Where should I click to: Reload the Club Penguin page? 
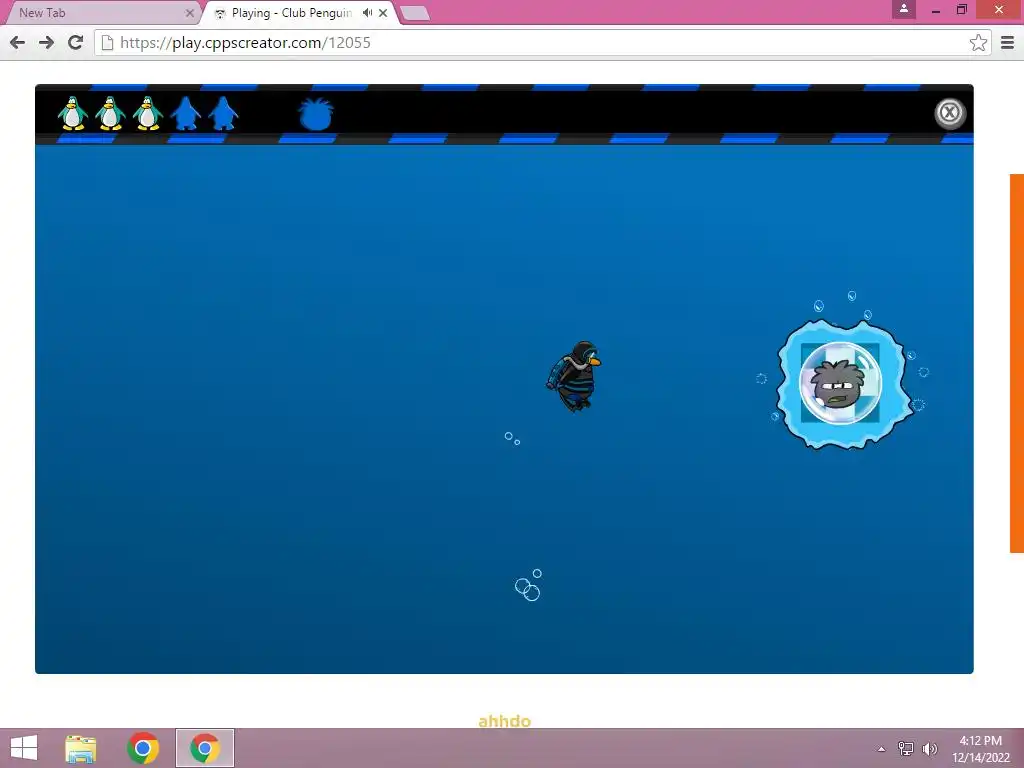tap(76, 42)
